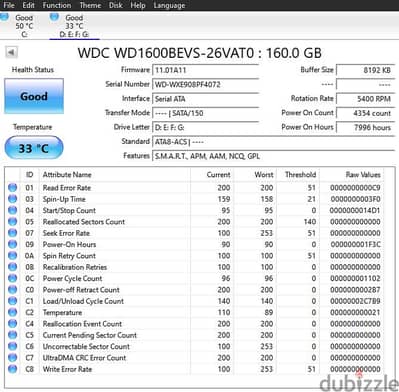Click status icon for Reallocated Sectors Count
The width and height of the screenshot is (399, 392).
[x=13, y=221]
